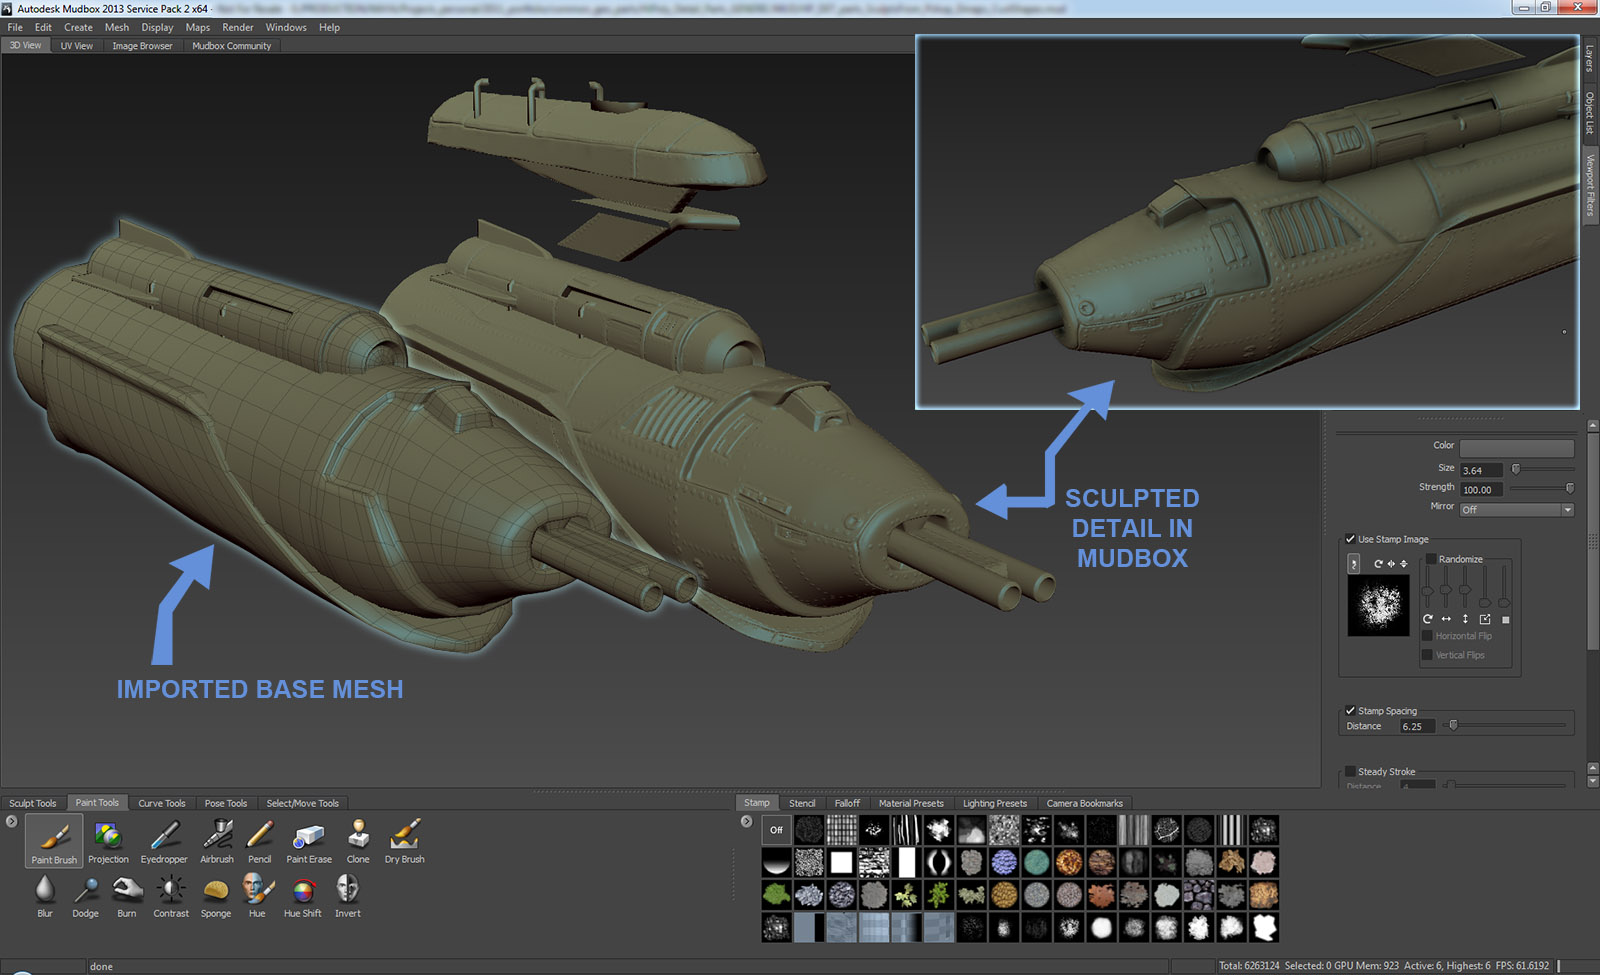Choose the Dry Brush tool
This screenshot has width=1600, height=975.
(x=405, y=840)
